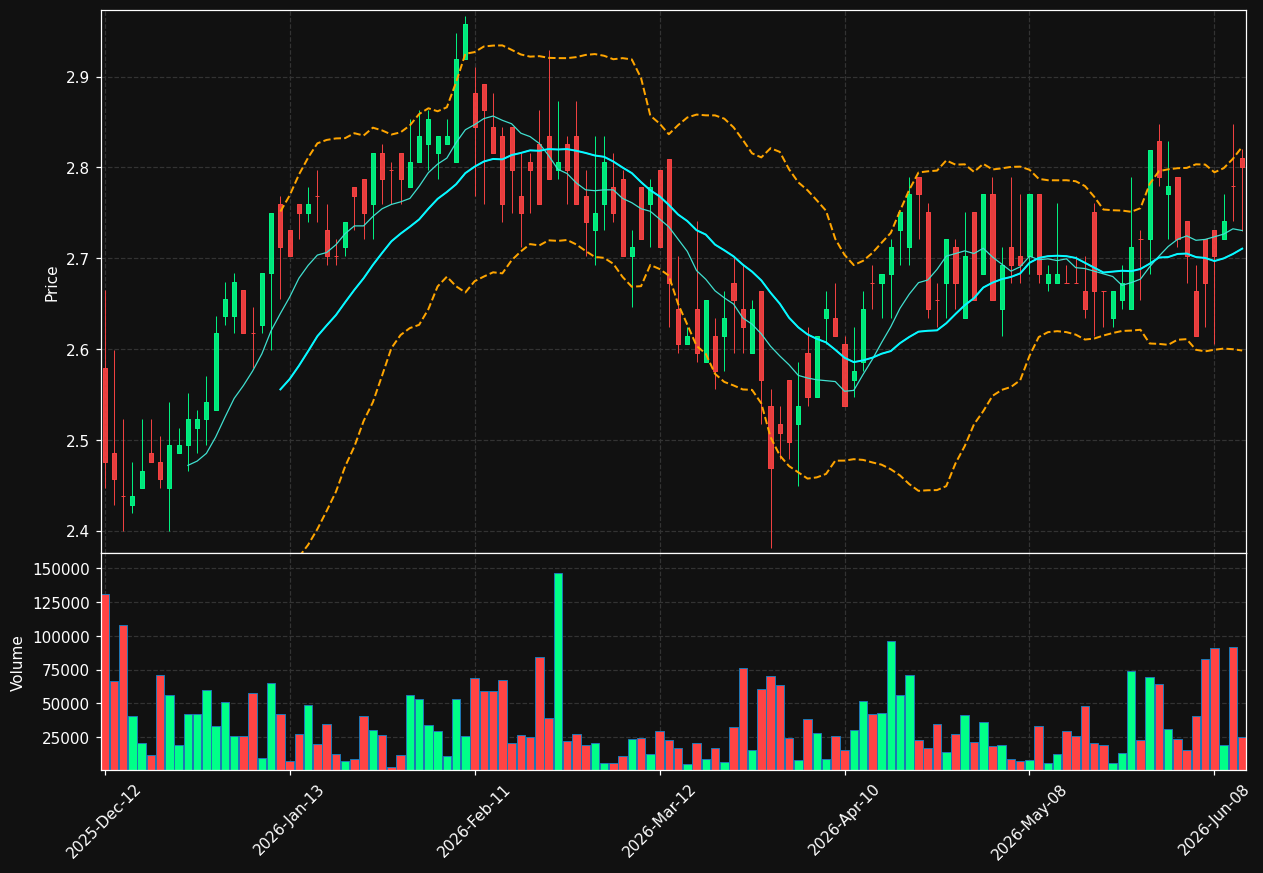Click the 2025-Dec-12 date label
The height and width of the screenshot is (873, 1263).
click(104, 820)
